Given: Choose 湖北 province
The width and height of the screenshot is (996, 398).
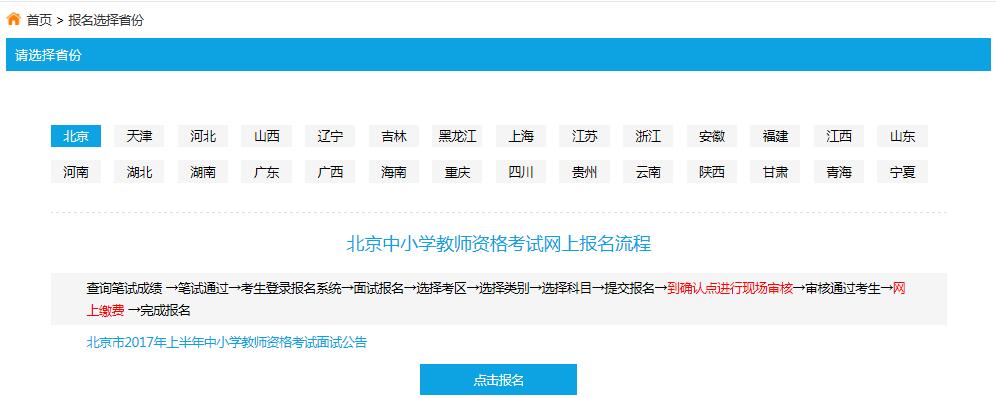Looking at the screenshot, I should point(139,172).
